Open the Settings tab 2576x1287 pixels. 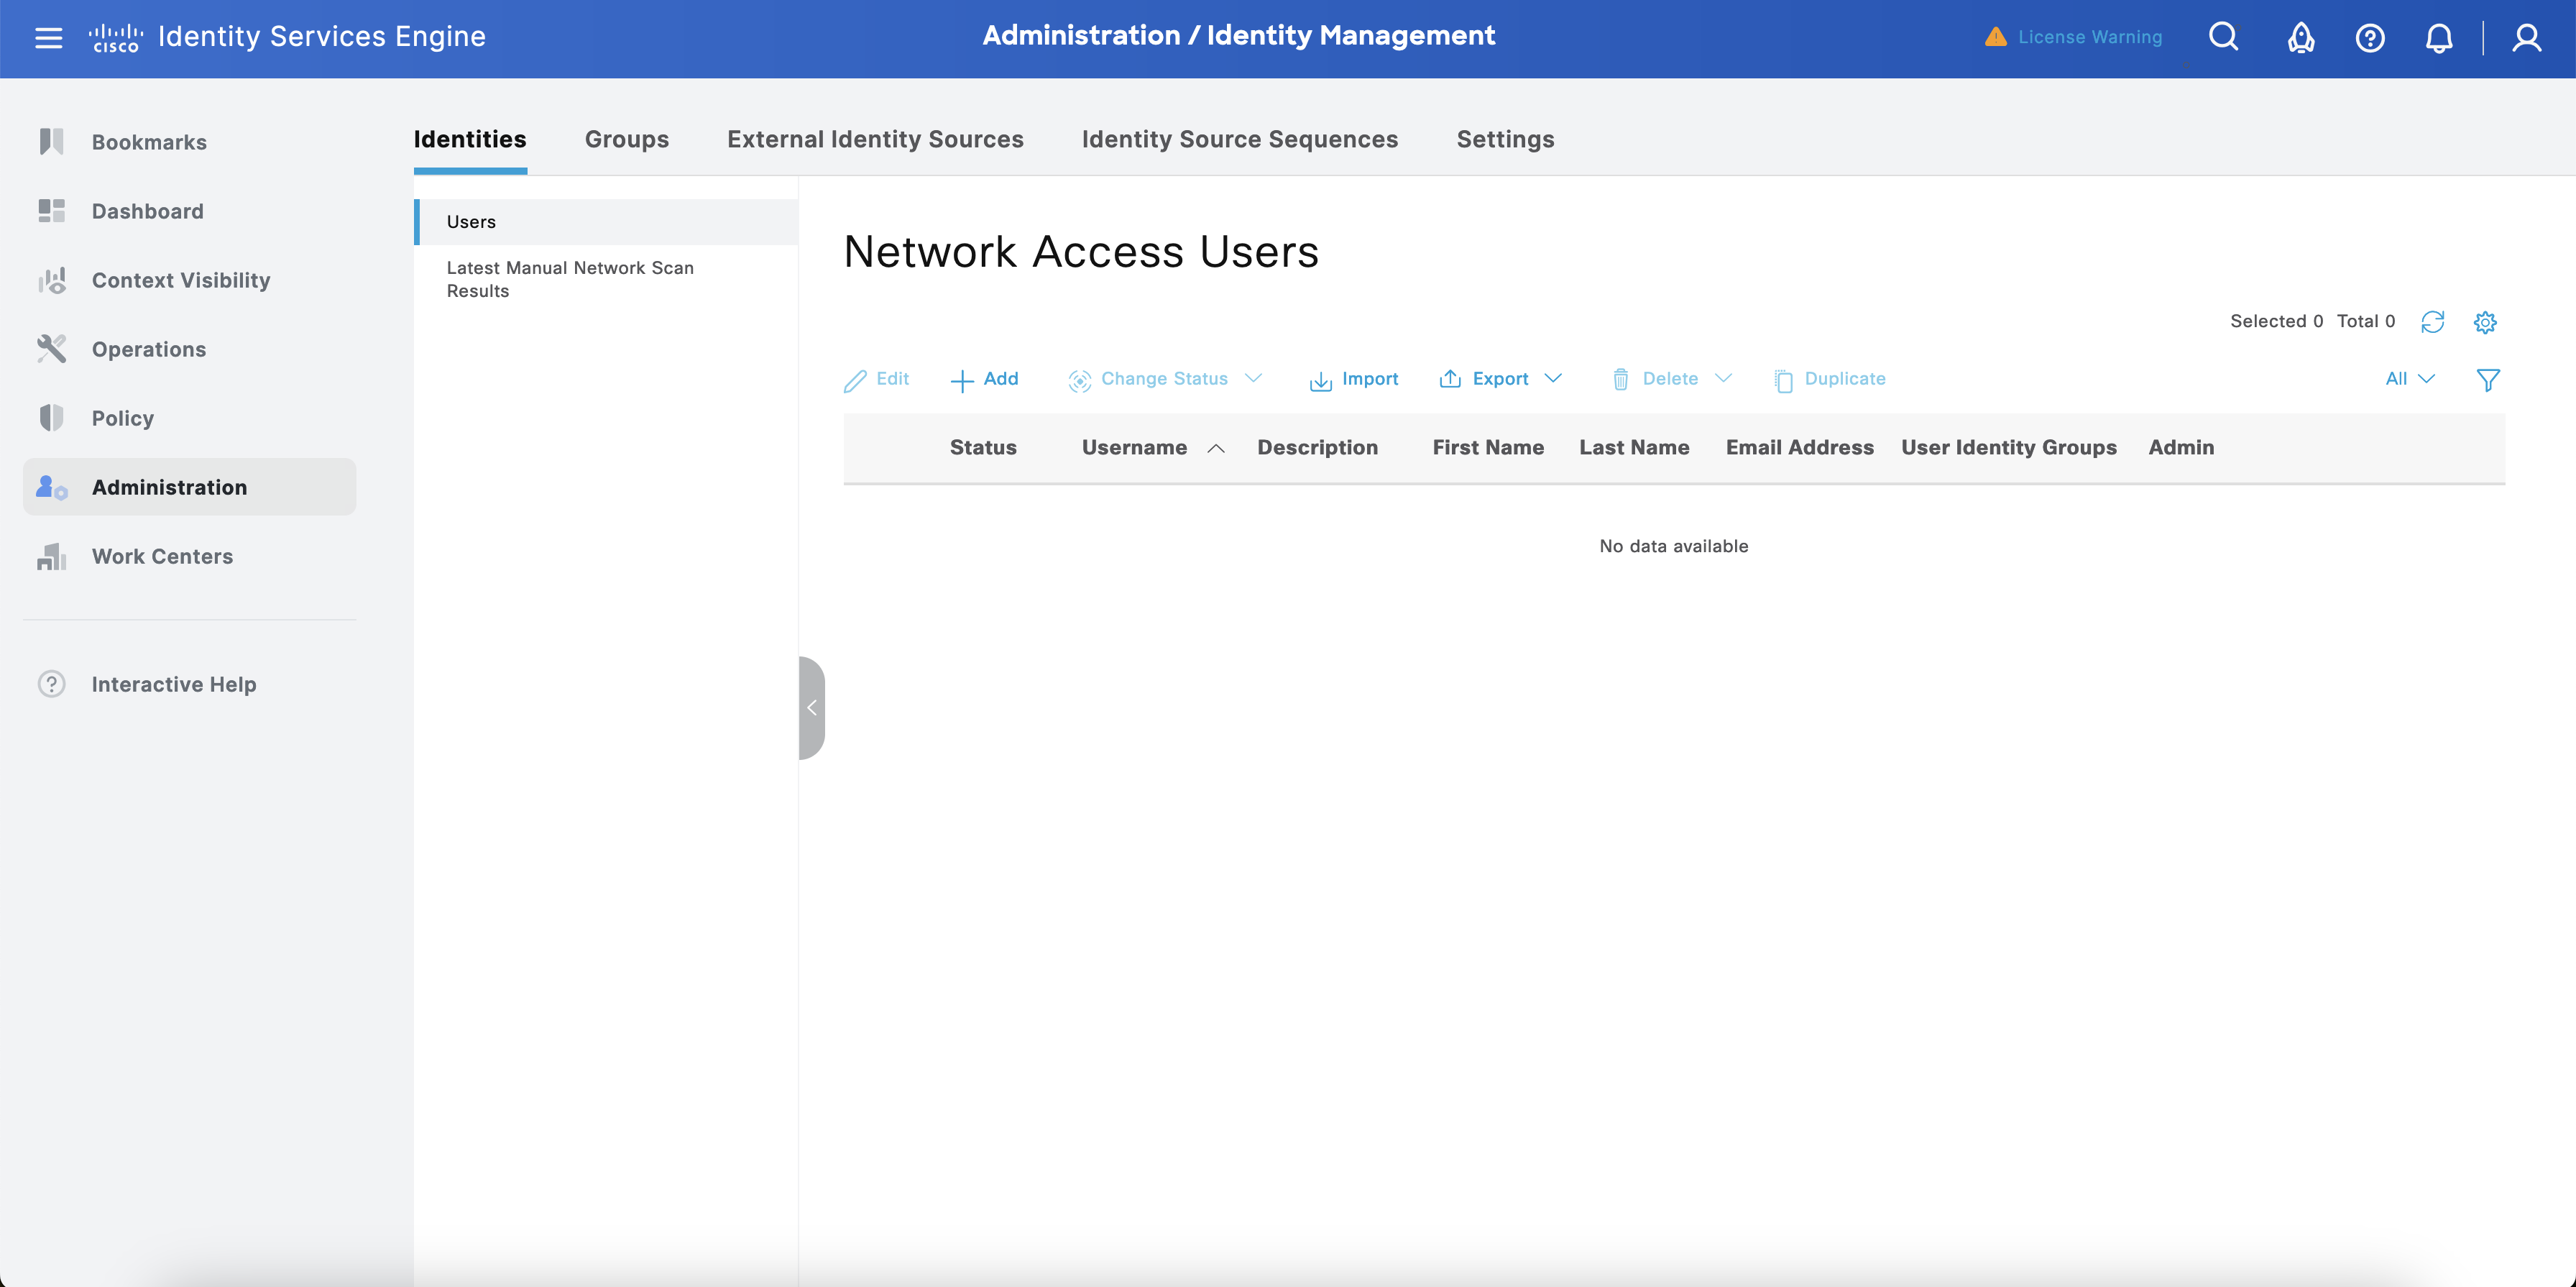coord(1505,139)
